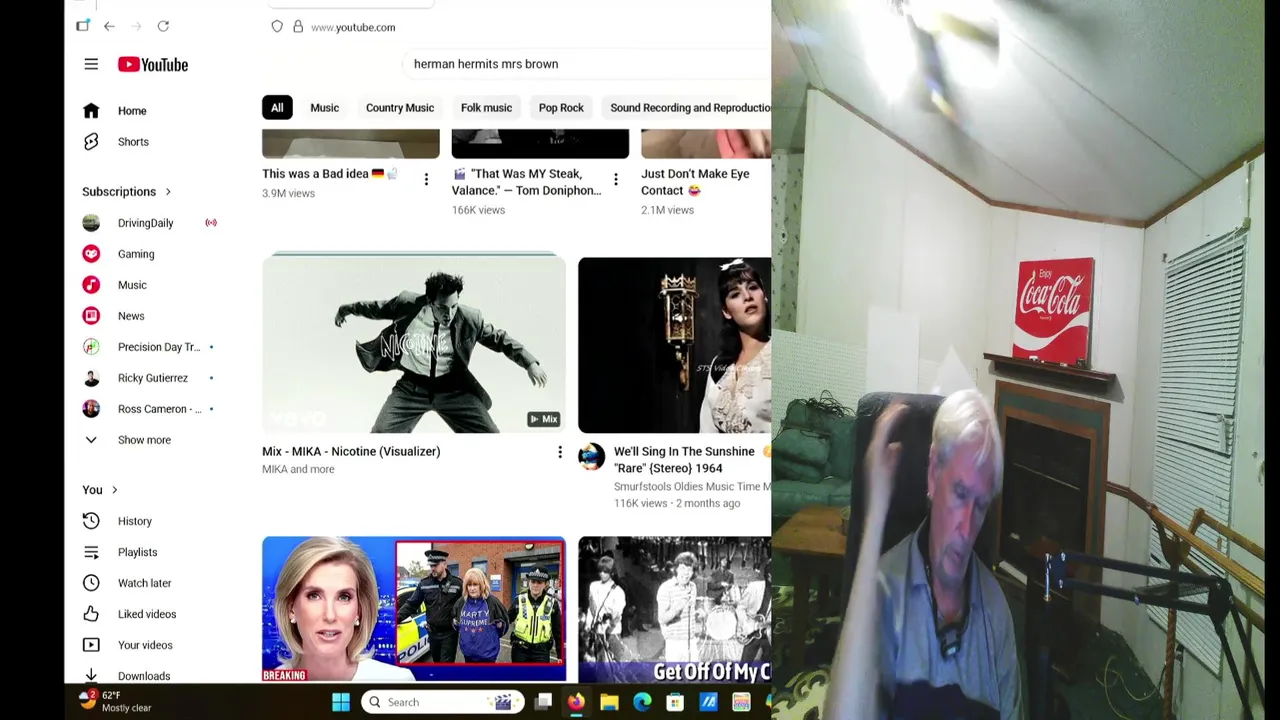Viewport: 1280px width, 720px height.
Task: Click the shield tracking protection icon
Action: click(x=277, y=26)
